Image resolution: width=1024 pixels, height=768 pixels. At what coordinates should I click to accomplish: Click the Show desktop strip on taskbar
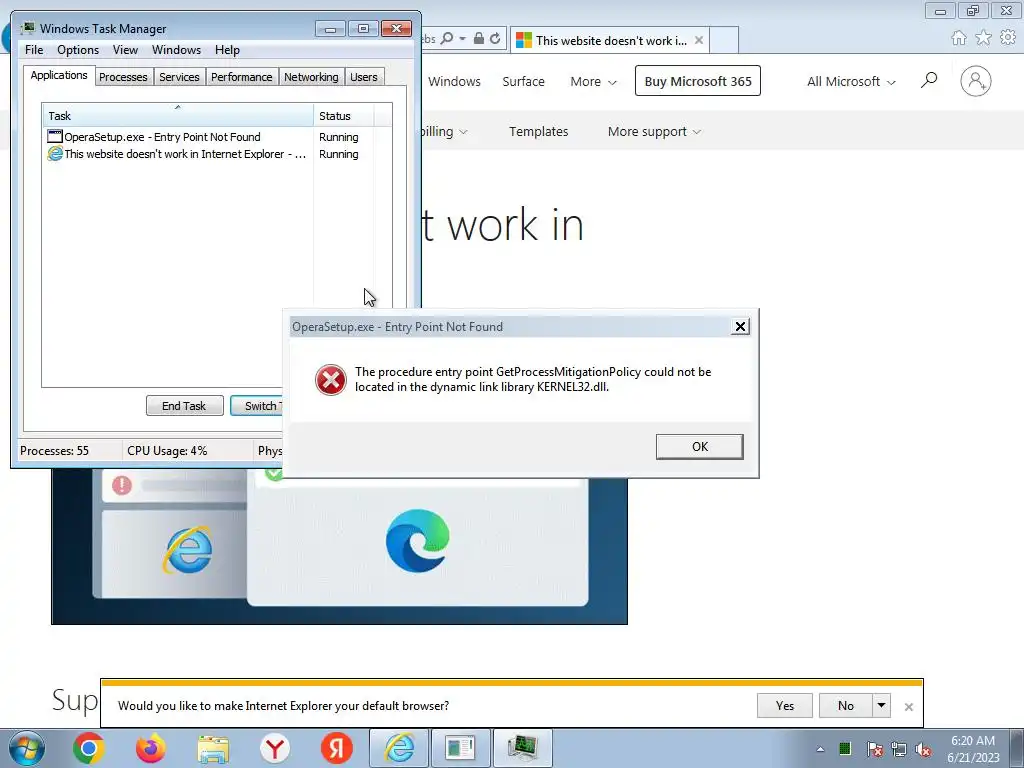[1017, 748]
